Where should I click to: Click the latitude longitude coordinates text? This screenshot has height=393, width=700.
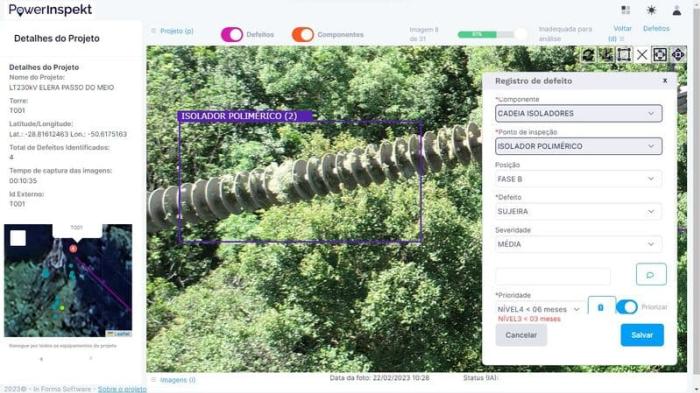(x=68, y=134)
